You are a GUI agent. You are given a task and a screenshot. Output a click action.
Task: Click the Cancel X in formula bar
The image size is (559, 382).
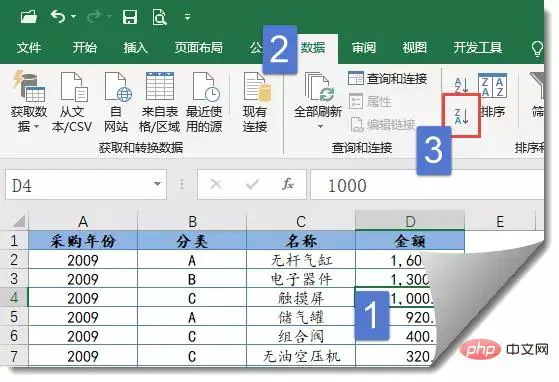[x=216, y=184]
